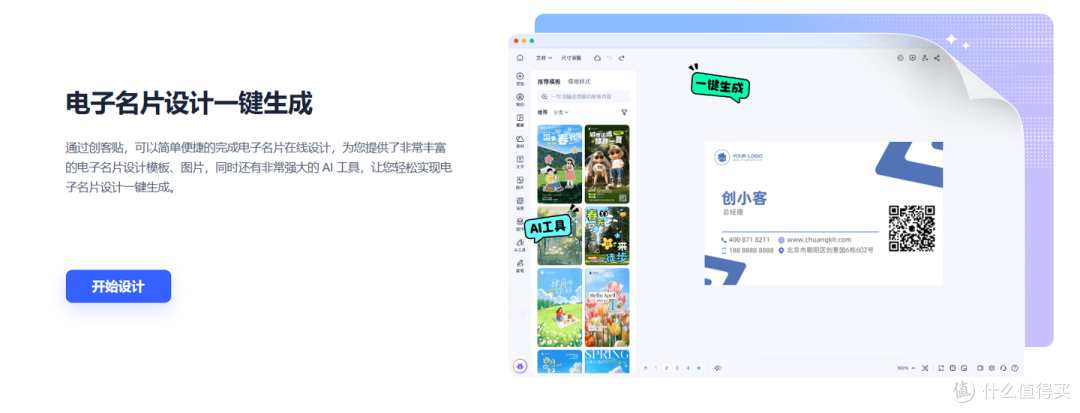The width and height of the screenshot is (1080, 413).
Task: Open the 背景 background sidebar icon
Action: pyautogui.click(x=520, y=203)
